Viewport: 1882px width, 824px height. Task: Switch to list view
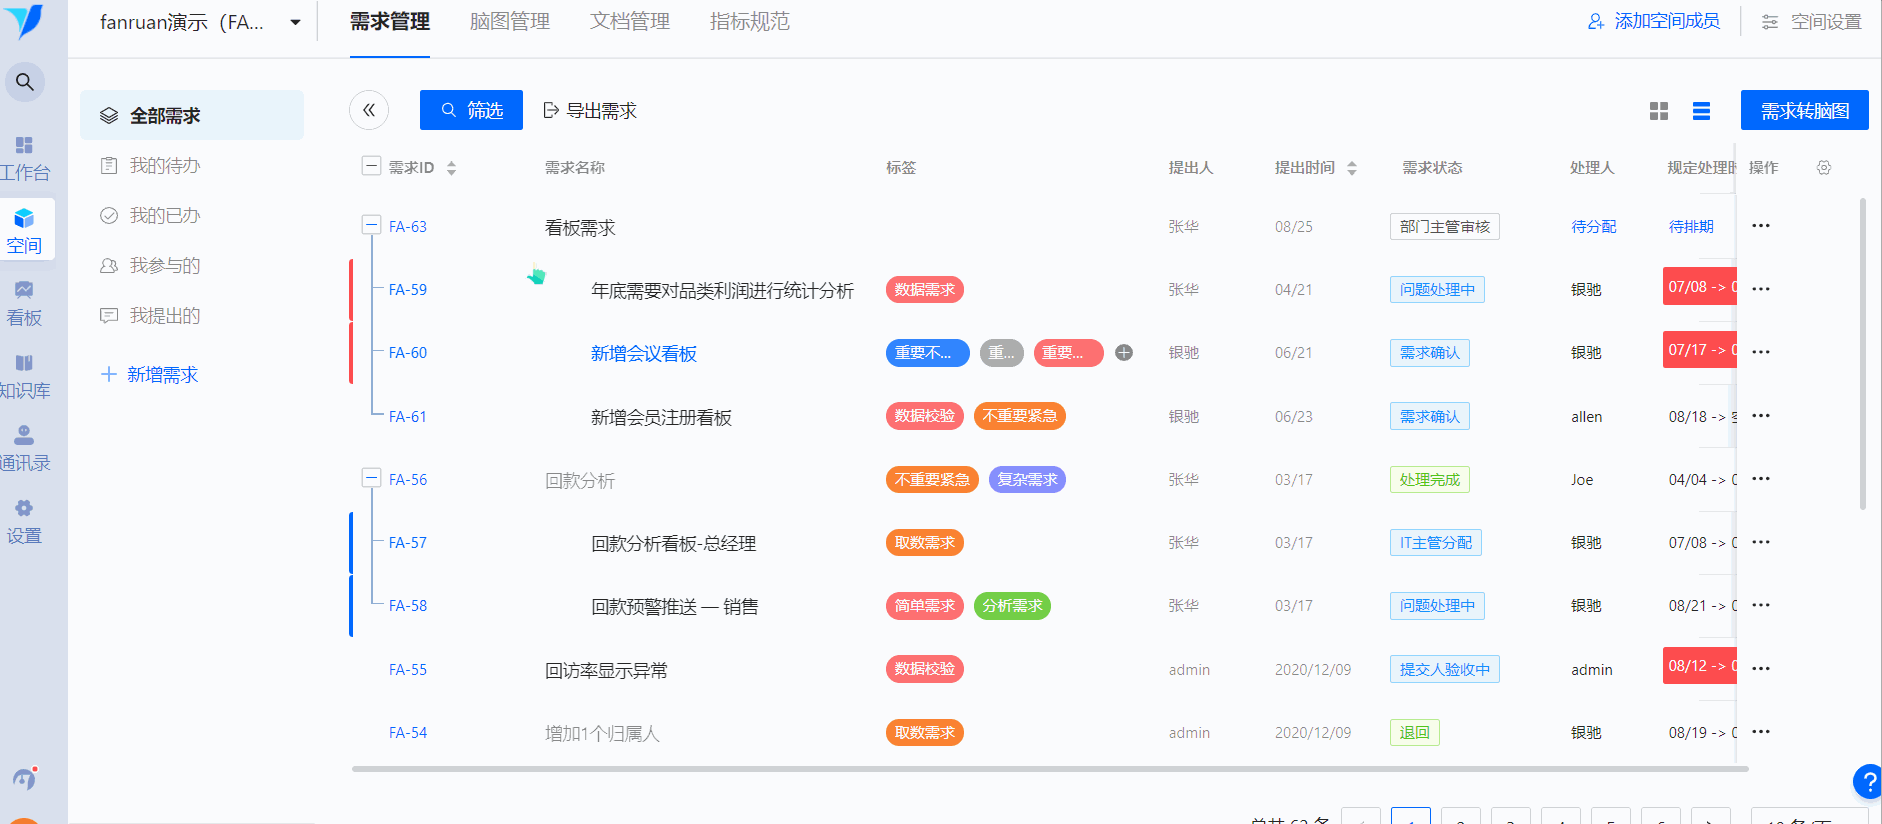pyautogui.click(x=1701, y=111)
